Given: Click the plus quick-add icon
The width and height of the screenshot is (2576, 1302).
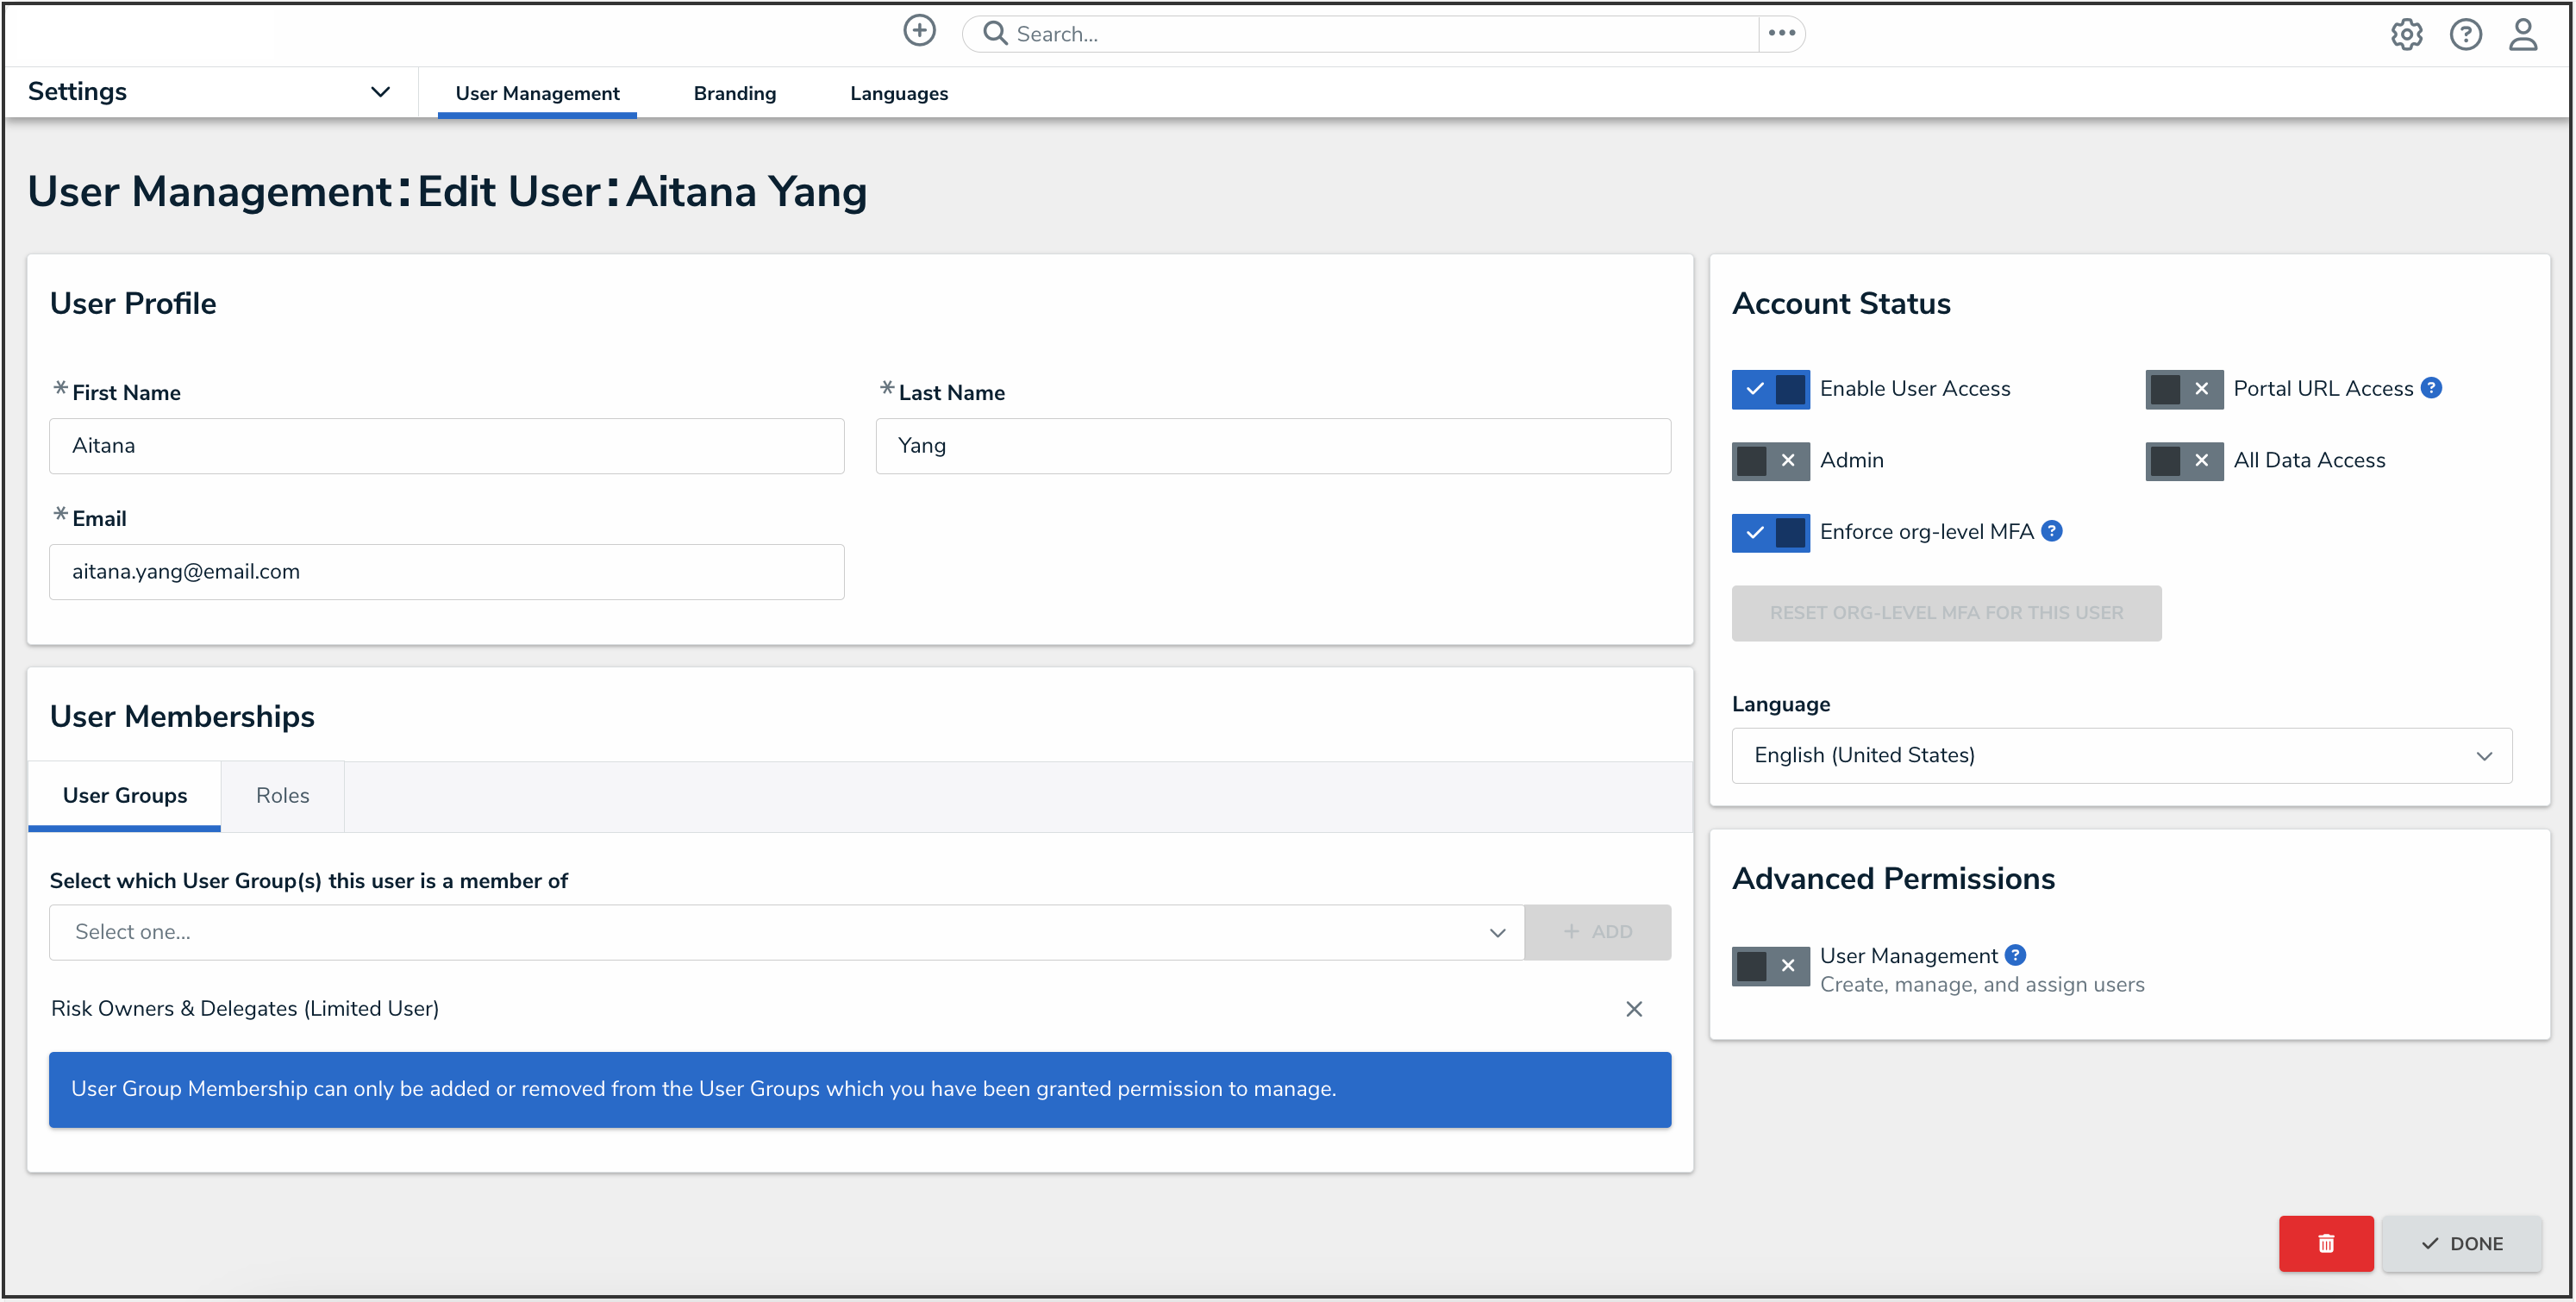Looking at the screenshot, I should click(x=919, y=31).
